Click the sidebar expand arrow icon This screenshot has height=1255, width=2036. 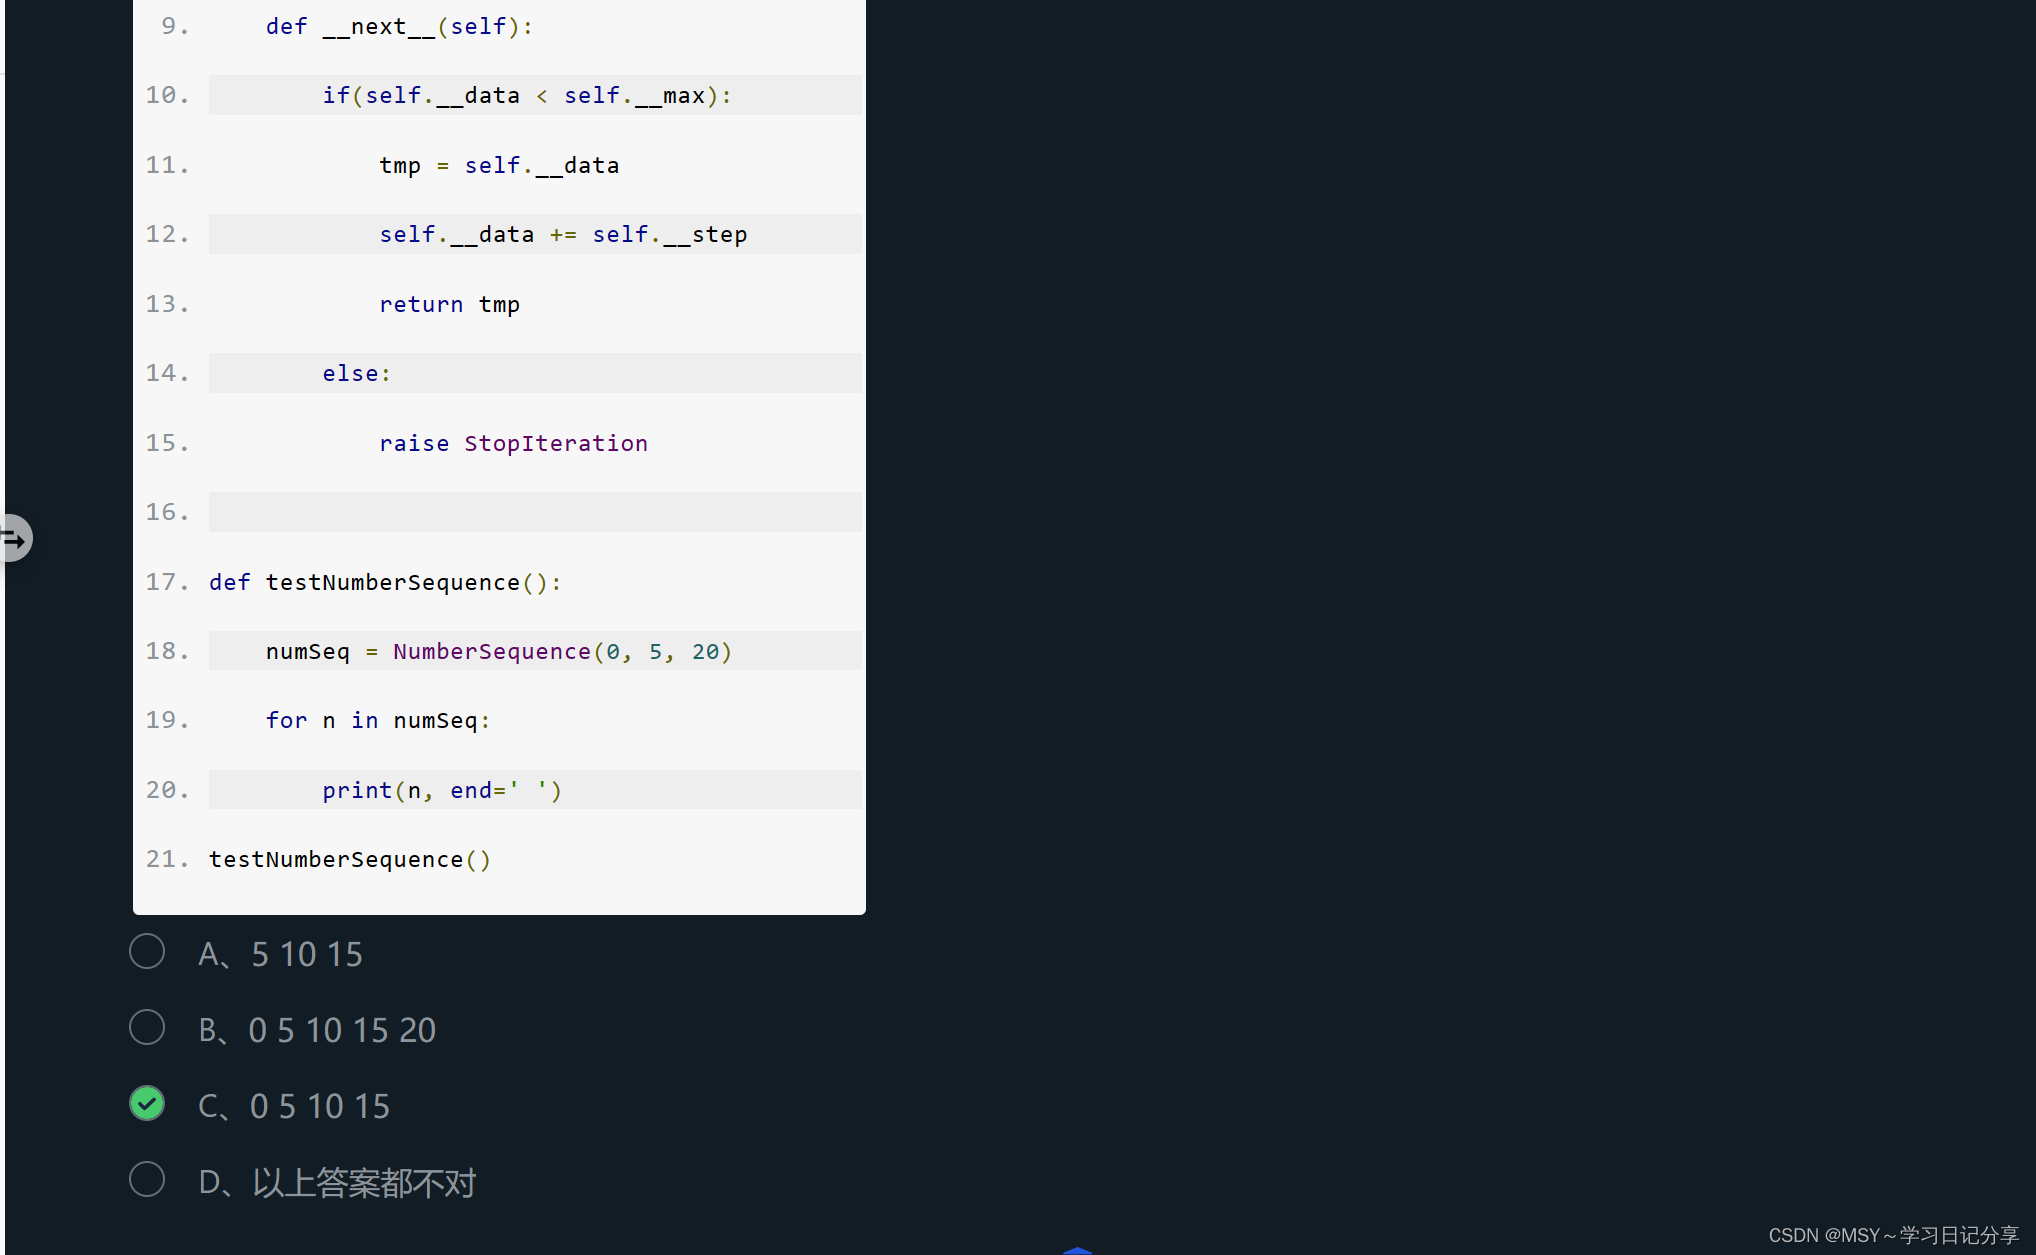[14, 539]
